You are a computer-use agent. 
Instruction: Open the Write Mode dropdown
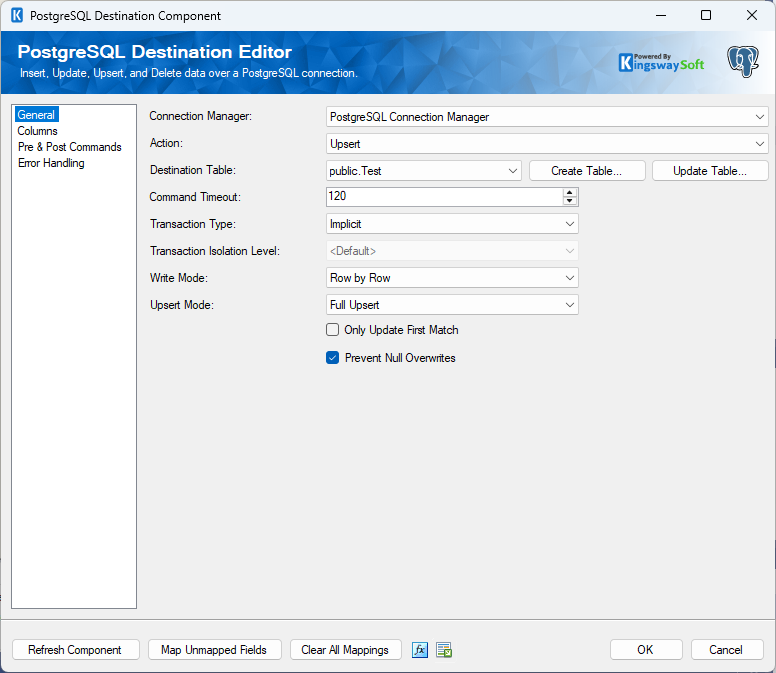tap(452, 278)
